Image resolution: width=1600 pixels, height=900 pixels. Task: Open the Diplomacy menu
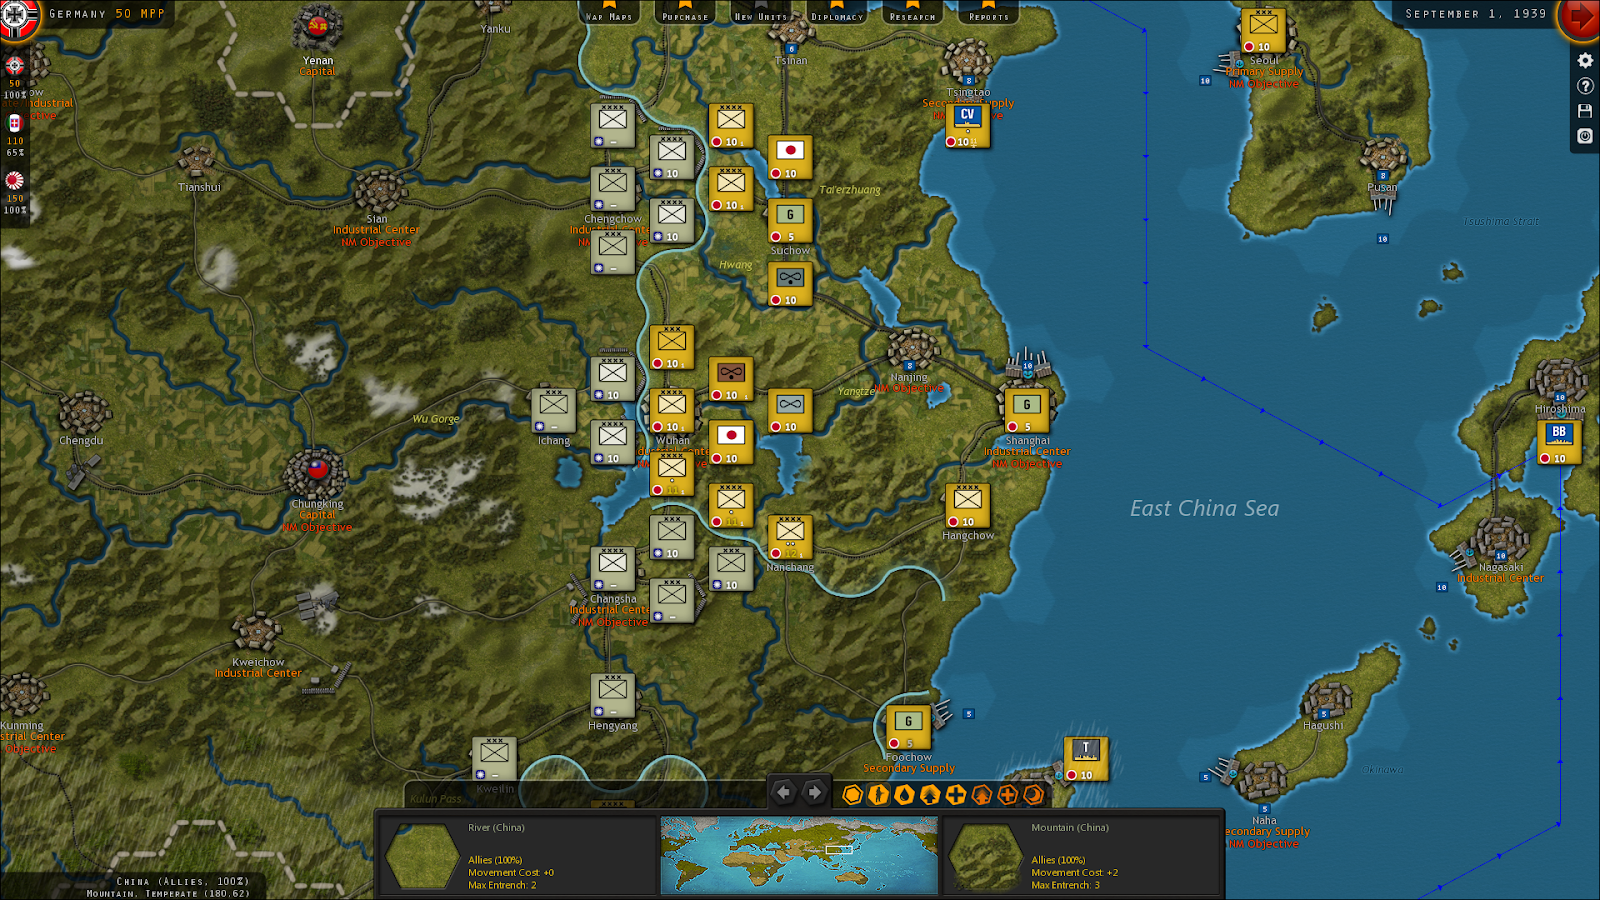[x=837, y=16]
